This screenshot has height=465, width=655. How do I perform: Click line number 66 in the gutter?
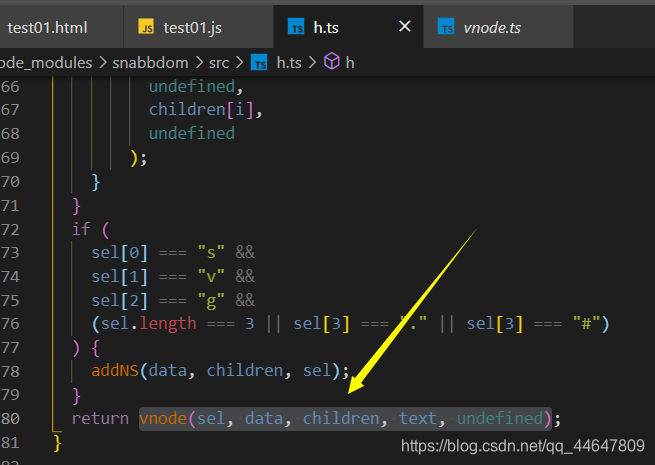click(10, 87)
